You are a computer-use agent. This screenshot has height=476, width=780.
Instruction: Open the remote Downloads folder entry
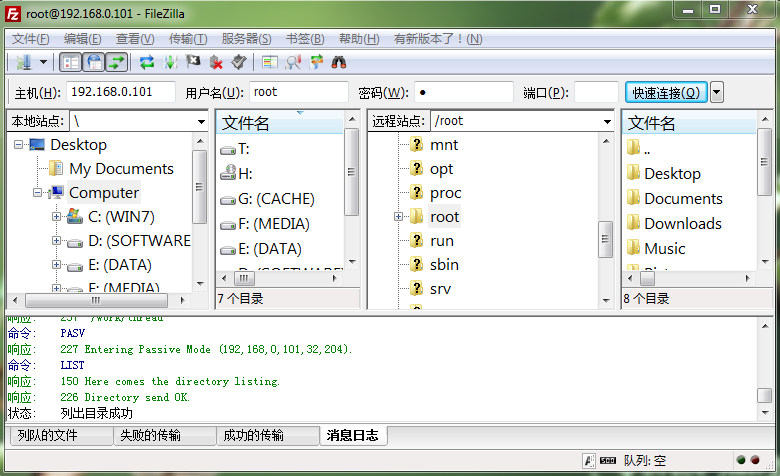point(682,223)
